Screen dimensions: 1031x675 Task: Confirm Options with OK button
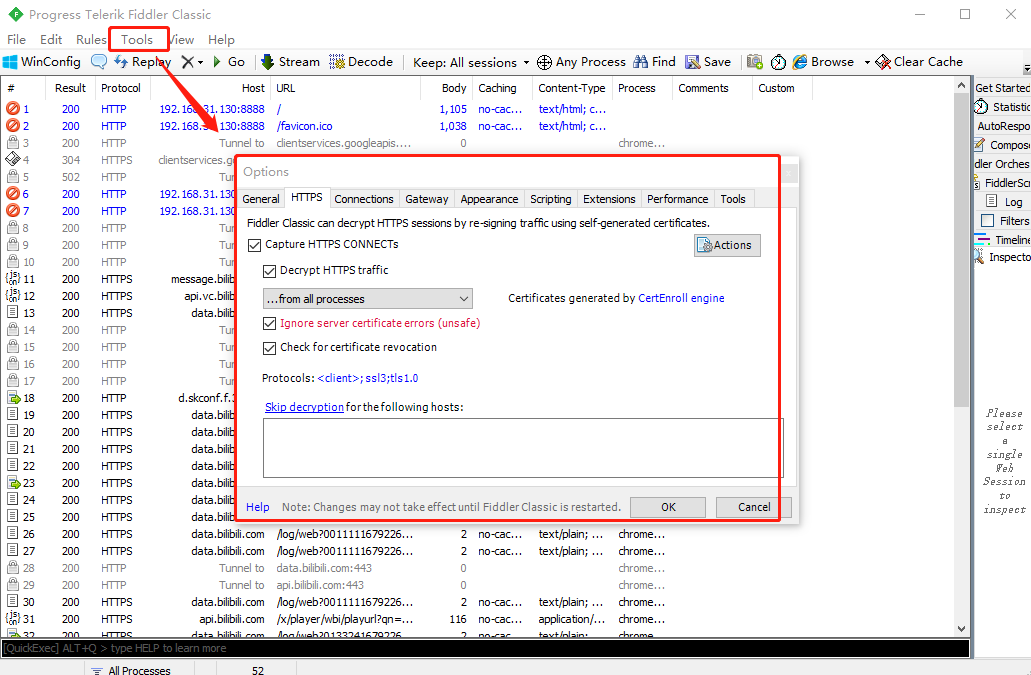click(x=668, y=507)
